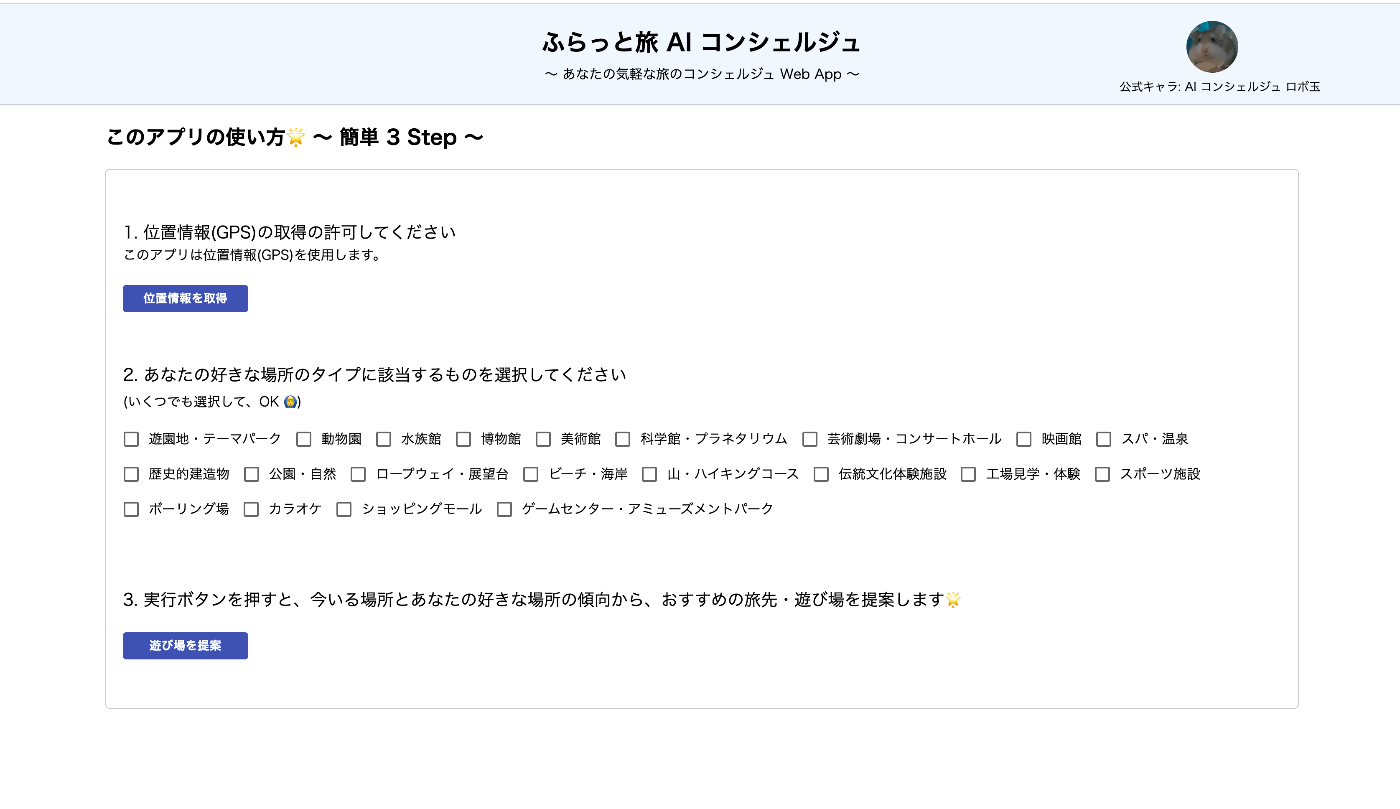1400x809 pixels.
Task: Check the スパ・温泉 option
Action: pos(1104,439)
